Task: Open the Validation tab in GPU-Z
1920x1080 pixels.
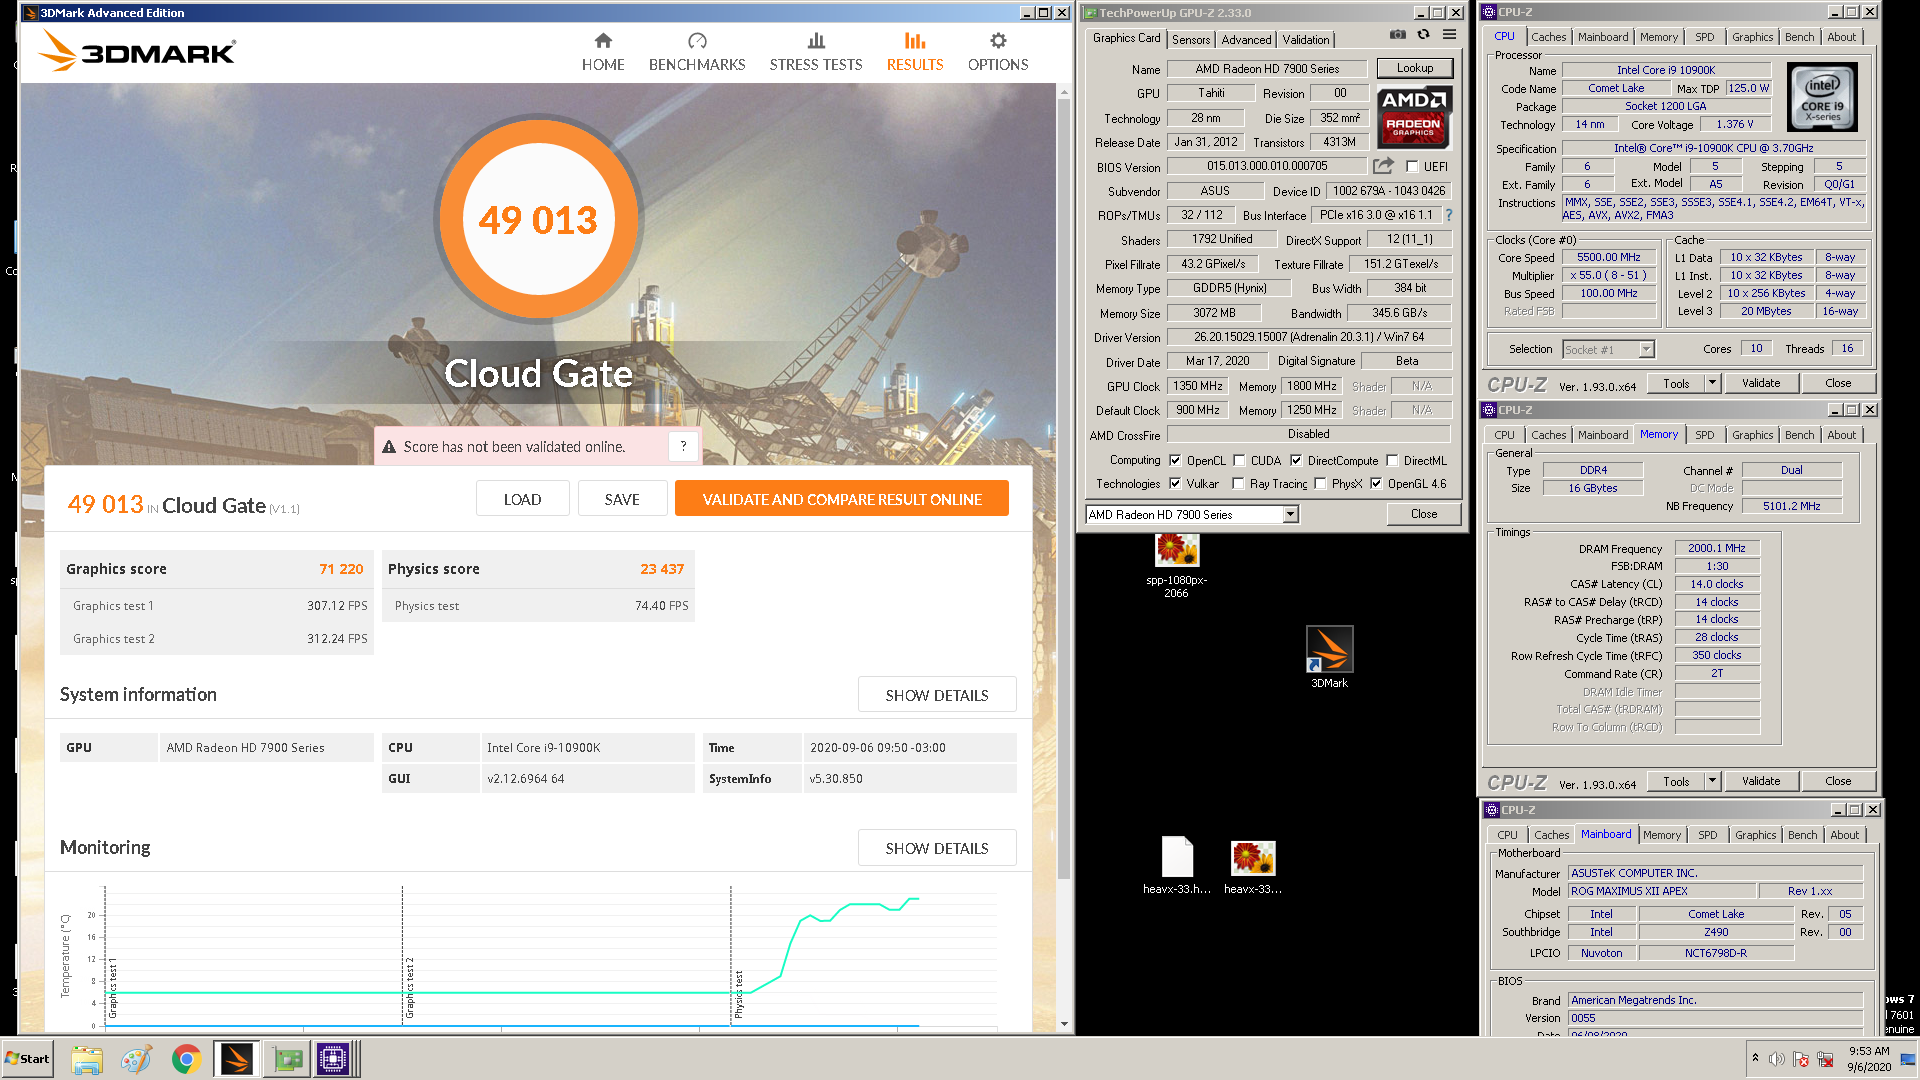Action: click(1306, 39)
